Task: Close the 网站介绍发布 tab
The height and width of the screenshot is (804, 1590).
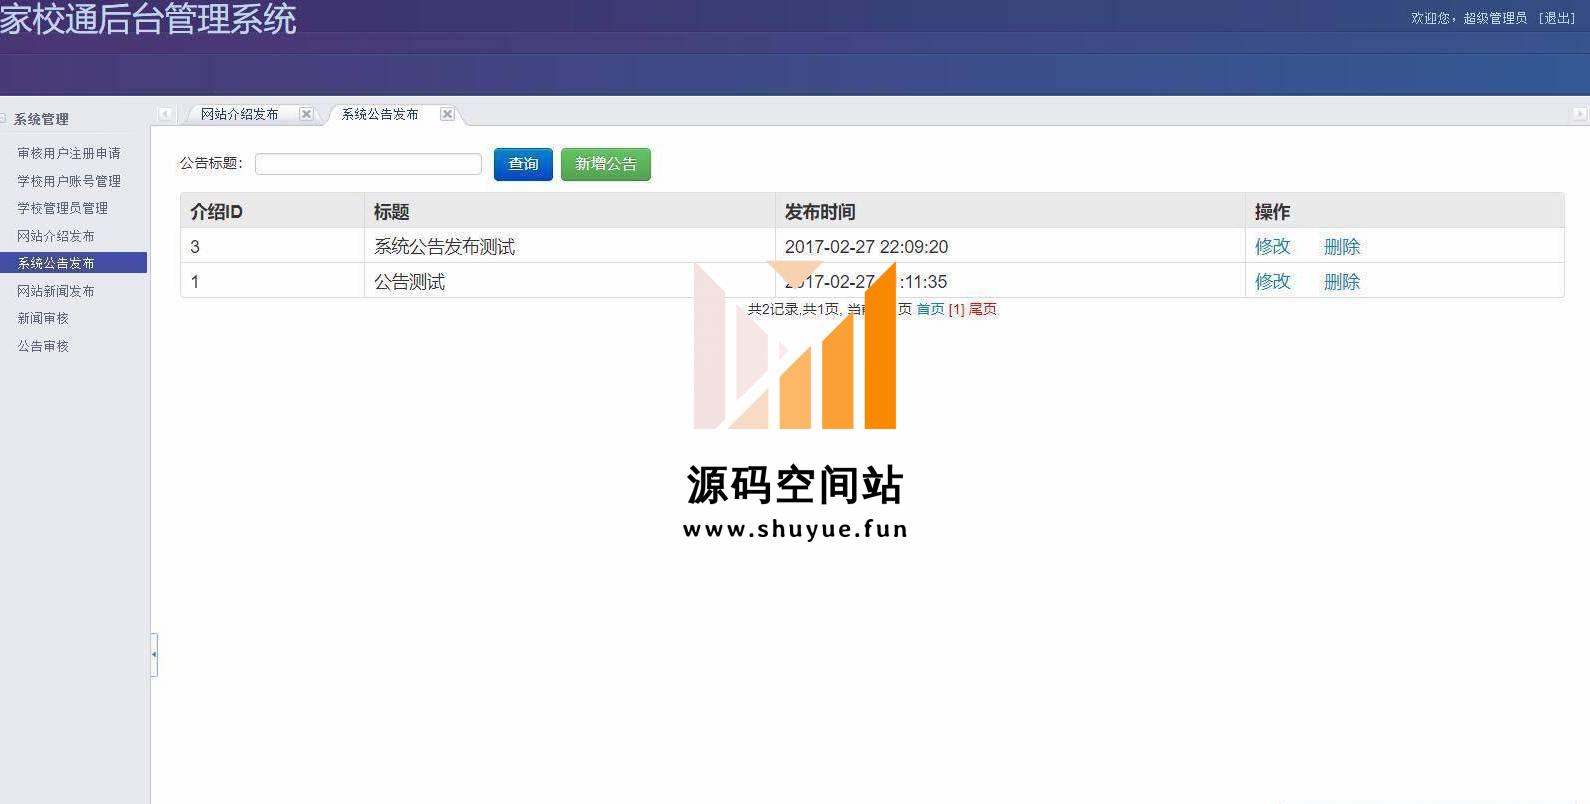Action: (306, 114)
